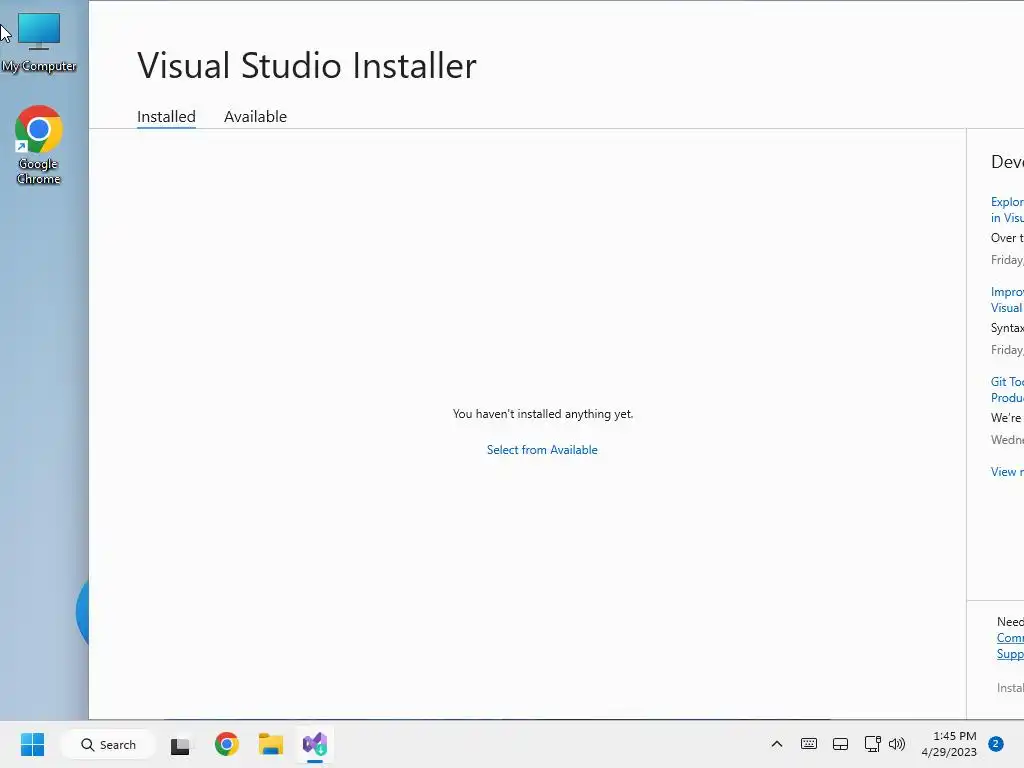Switch to the Available tab
The height and width of the screenshot is (768, 1024).
tap(255, 116)
